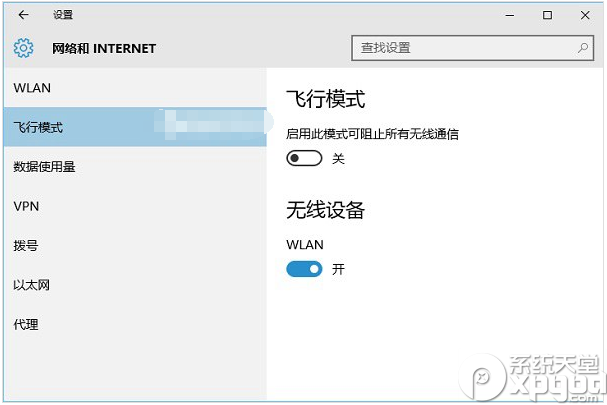Open 数据使用量 settings page
This screenshot has width=607, height=405.
pyautogui.click(x=135, y=166)
